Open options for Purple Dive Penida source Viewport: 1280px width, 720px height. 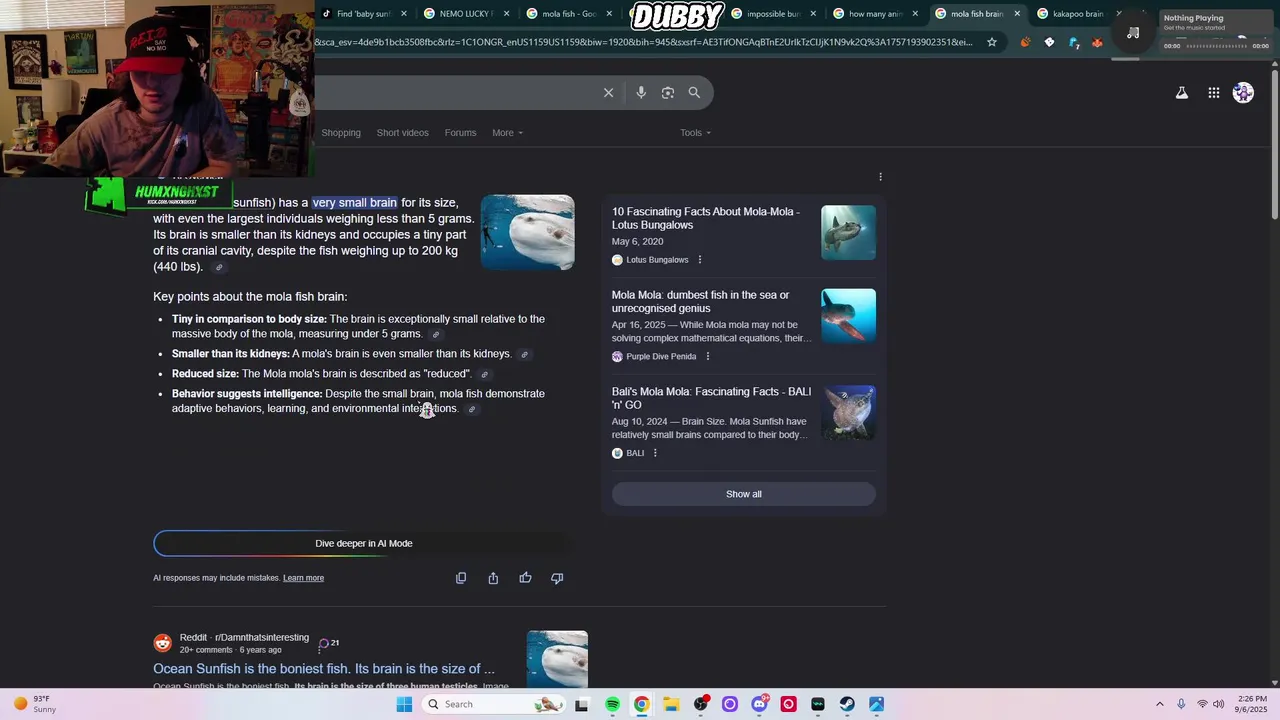tap(707, 357)
